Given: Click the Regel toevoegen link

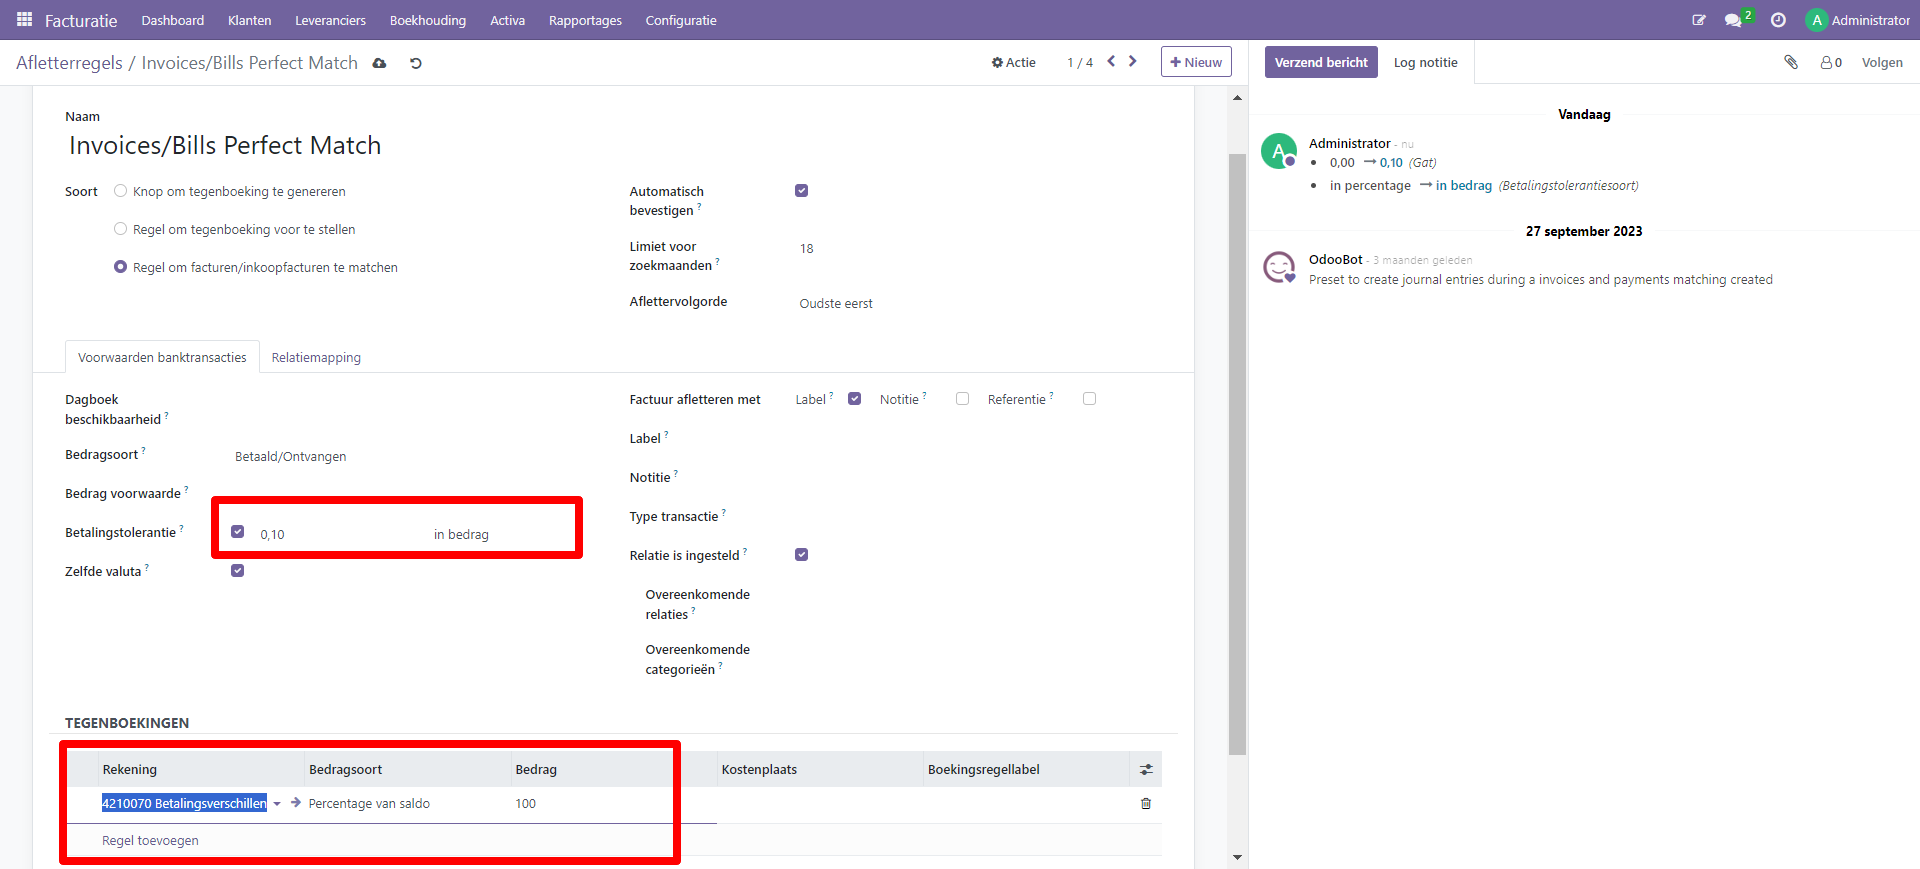Looking at the screenshot, I should pyautogui.click(x=150, y=840).
